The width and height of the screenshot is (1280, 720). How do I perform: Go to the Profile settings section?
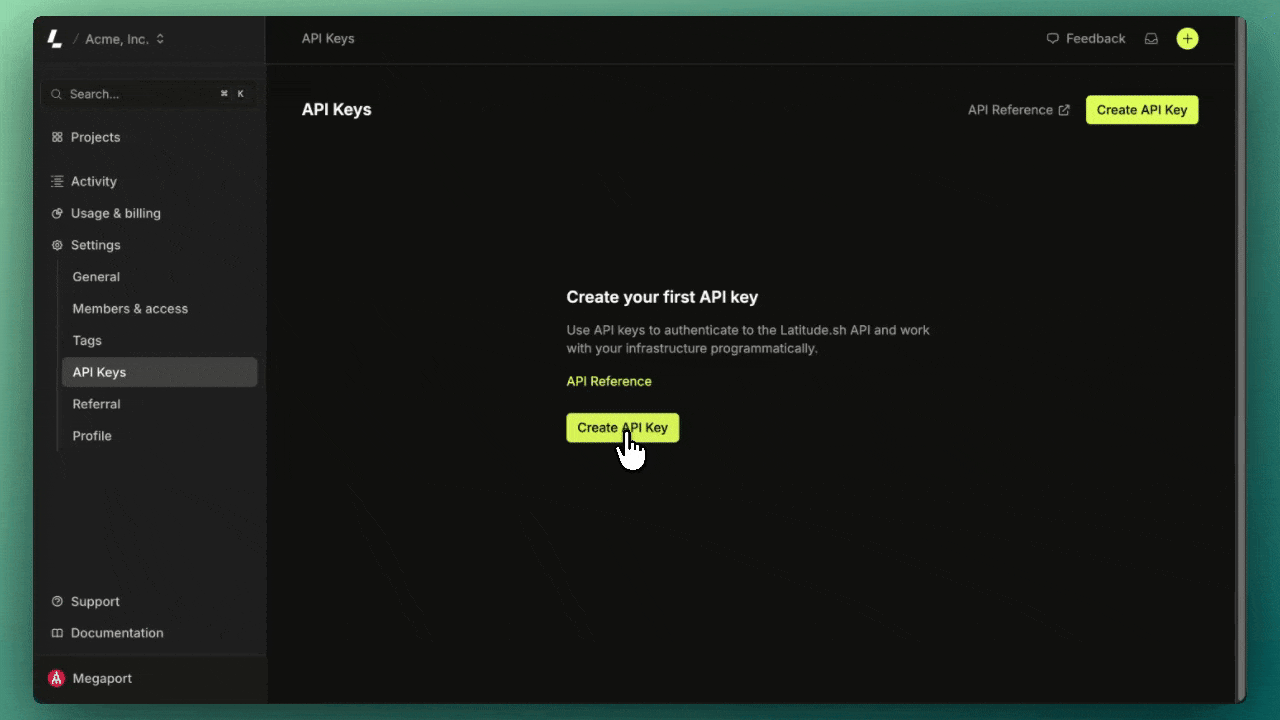coord(92,436)
